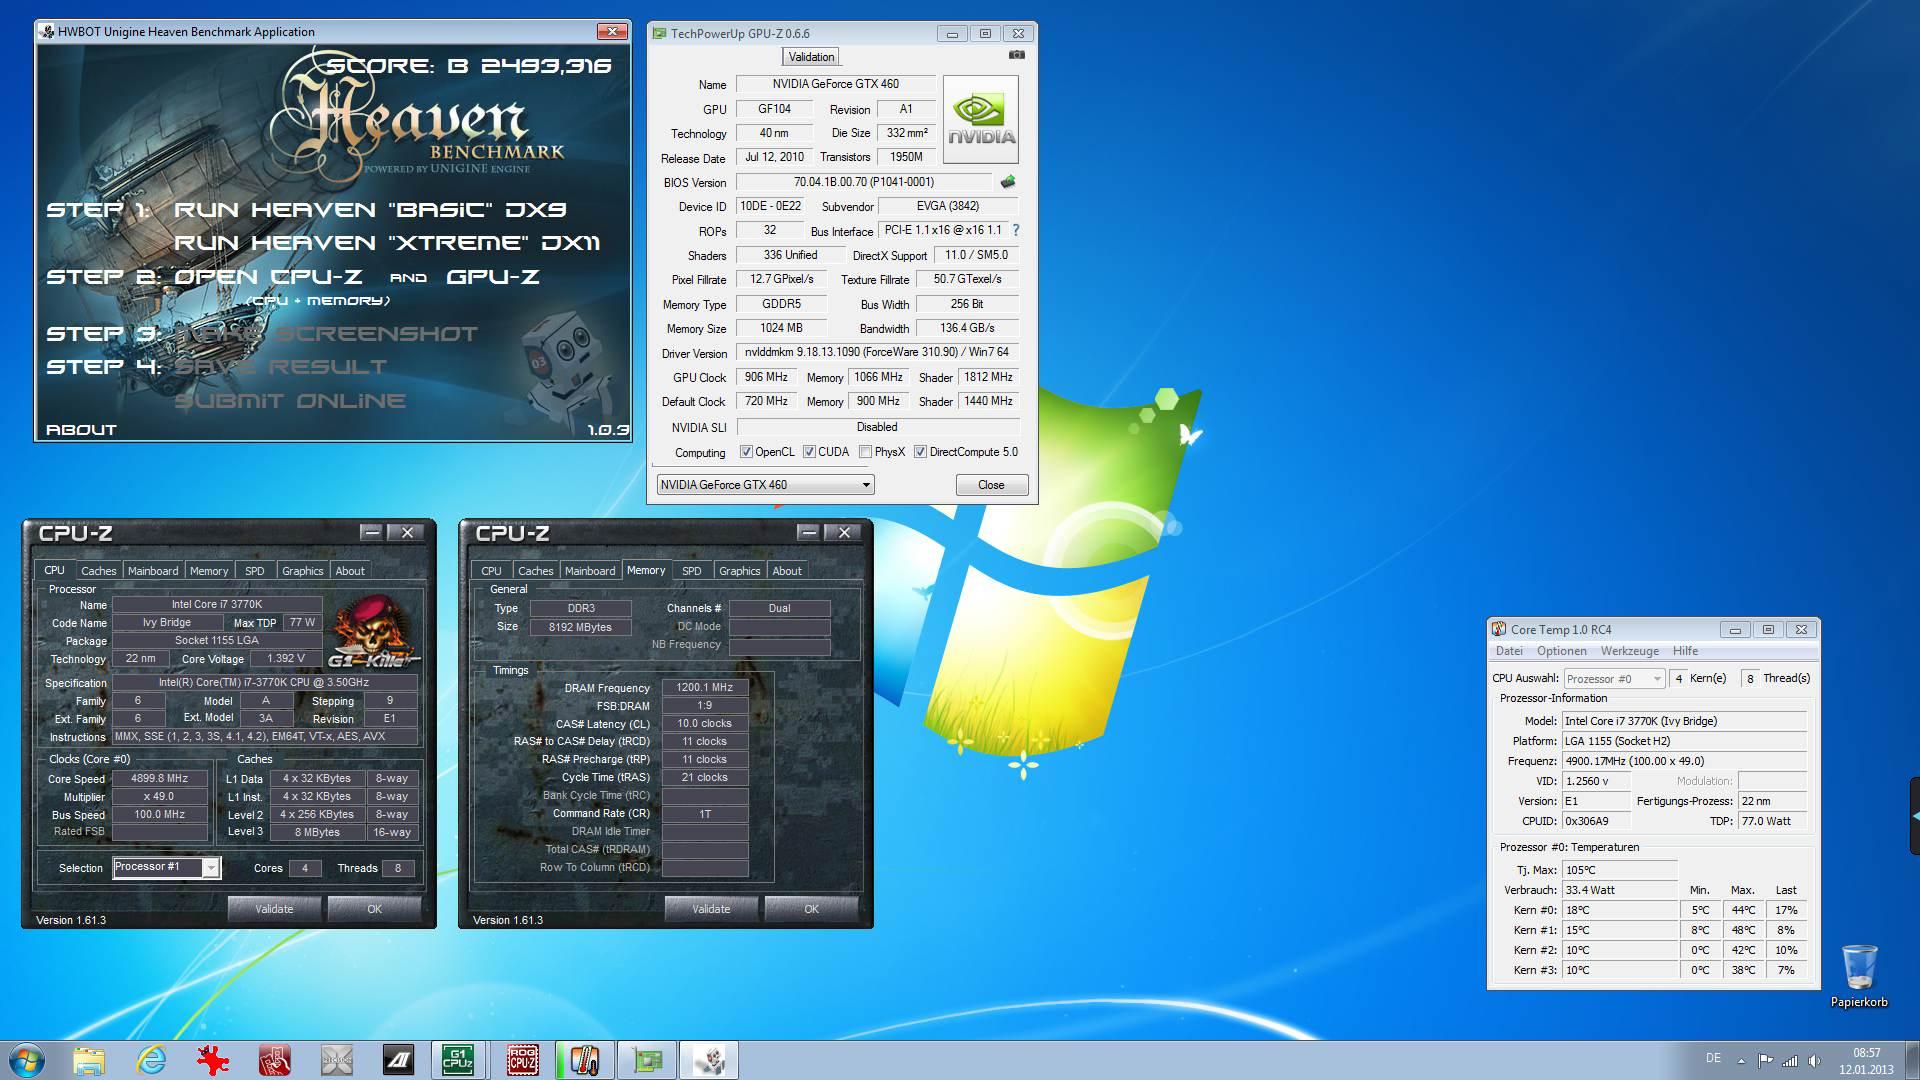Click the Bus Interface question mark icon
The width and height of the screenshot is (1920, 1080).
[x=1015, y=230]
